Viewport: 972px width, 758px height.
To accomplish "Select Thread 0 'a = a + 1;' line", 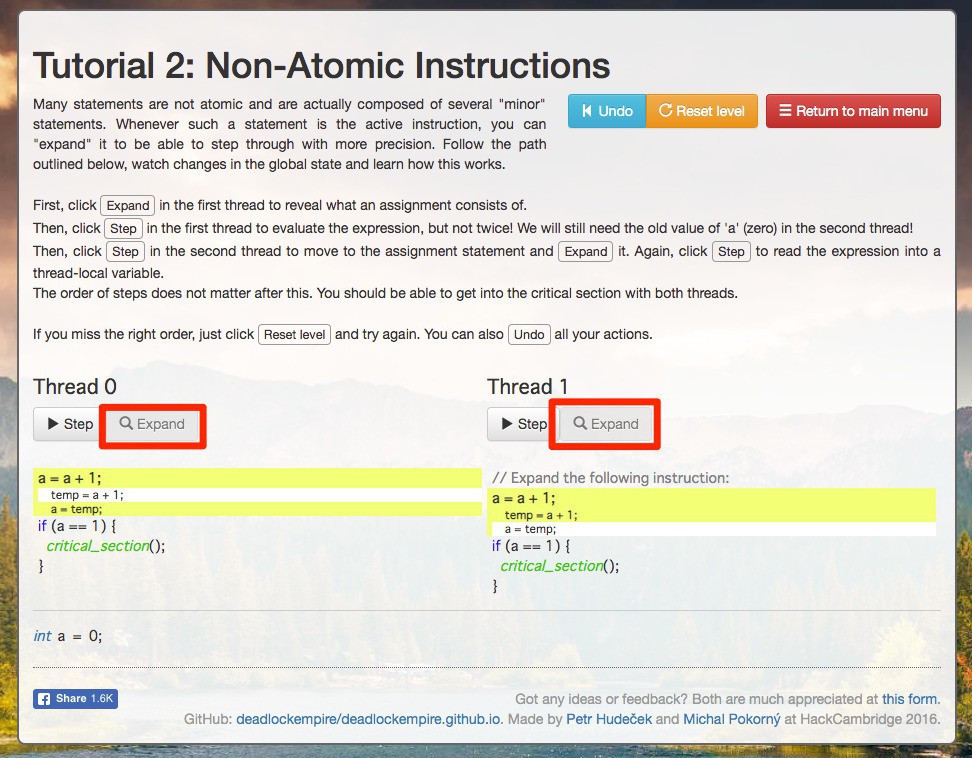I will point(257,478).
